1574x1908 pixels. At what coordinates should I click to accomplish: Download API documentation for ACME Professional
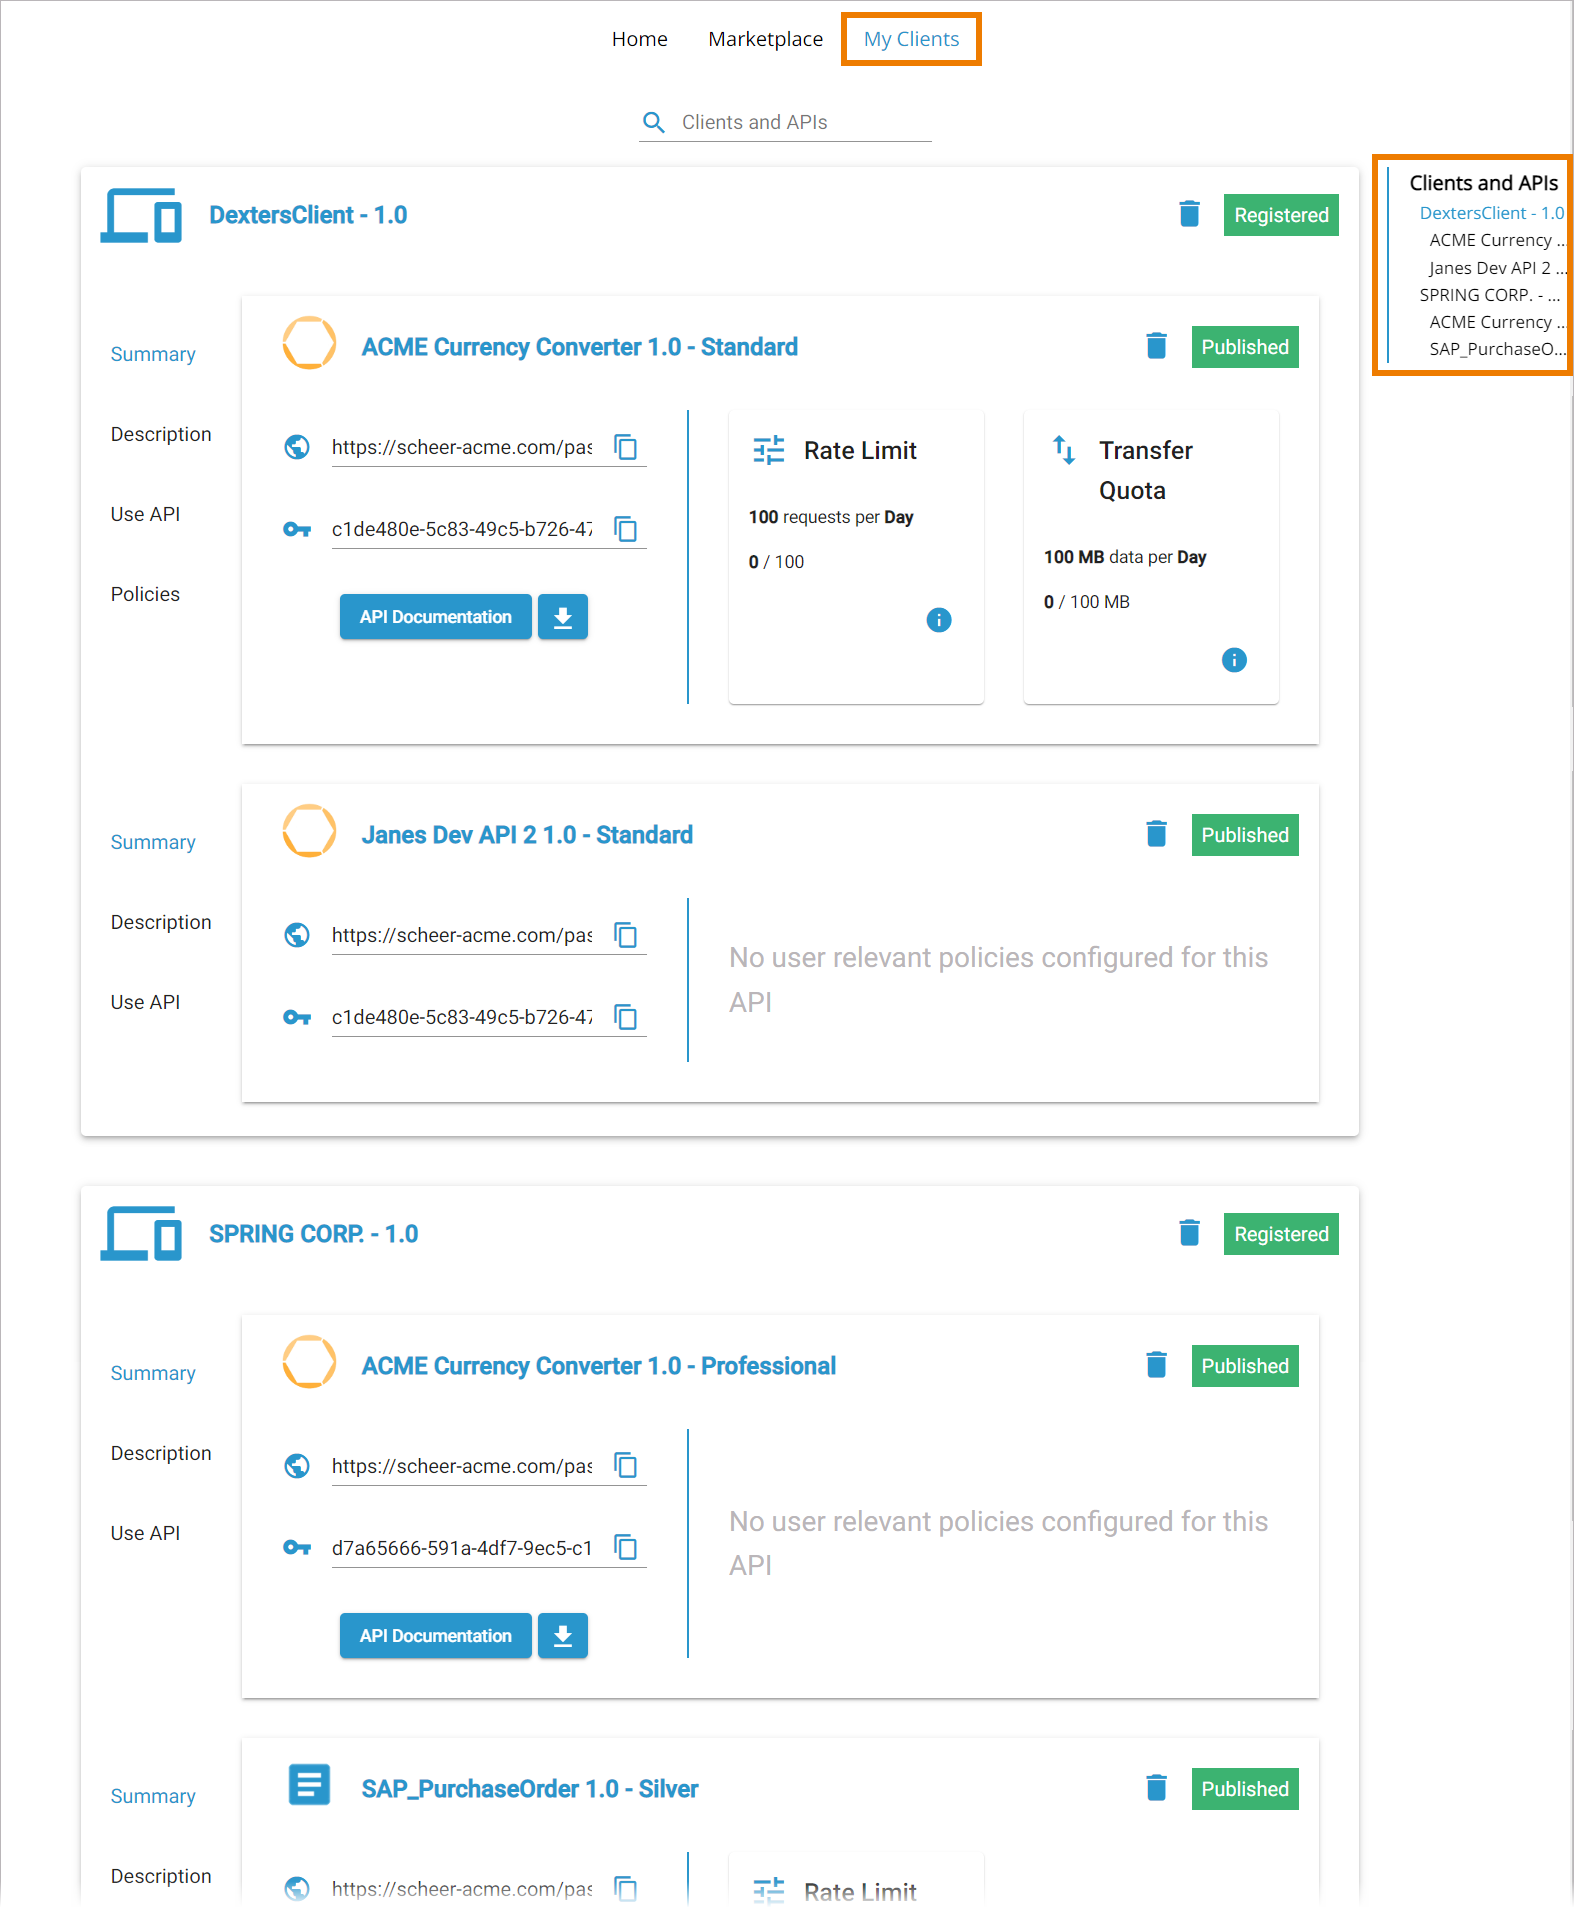pyautogui.click(x=563, y=1636)
